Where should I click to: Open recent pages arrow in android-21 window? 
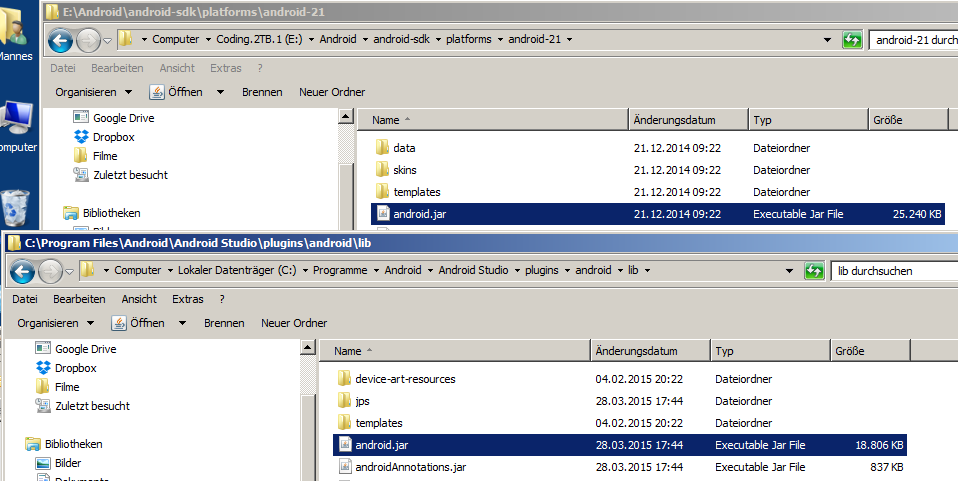pos(108,41)
